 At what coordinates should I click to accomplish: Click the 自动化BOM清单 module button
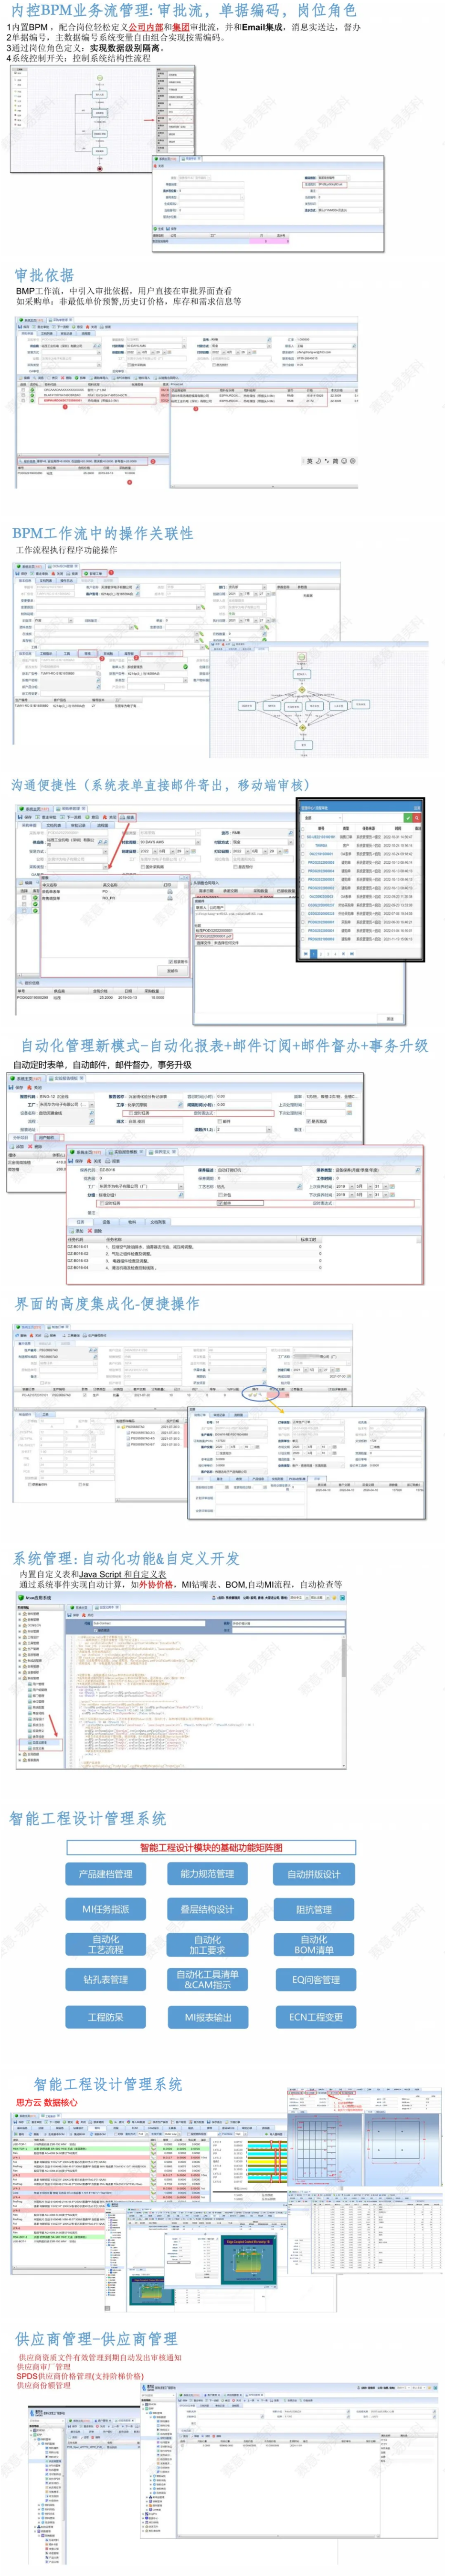click(314, 1944)
